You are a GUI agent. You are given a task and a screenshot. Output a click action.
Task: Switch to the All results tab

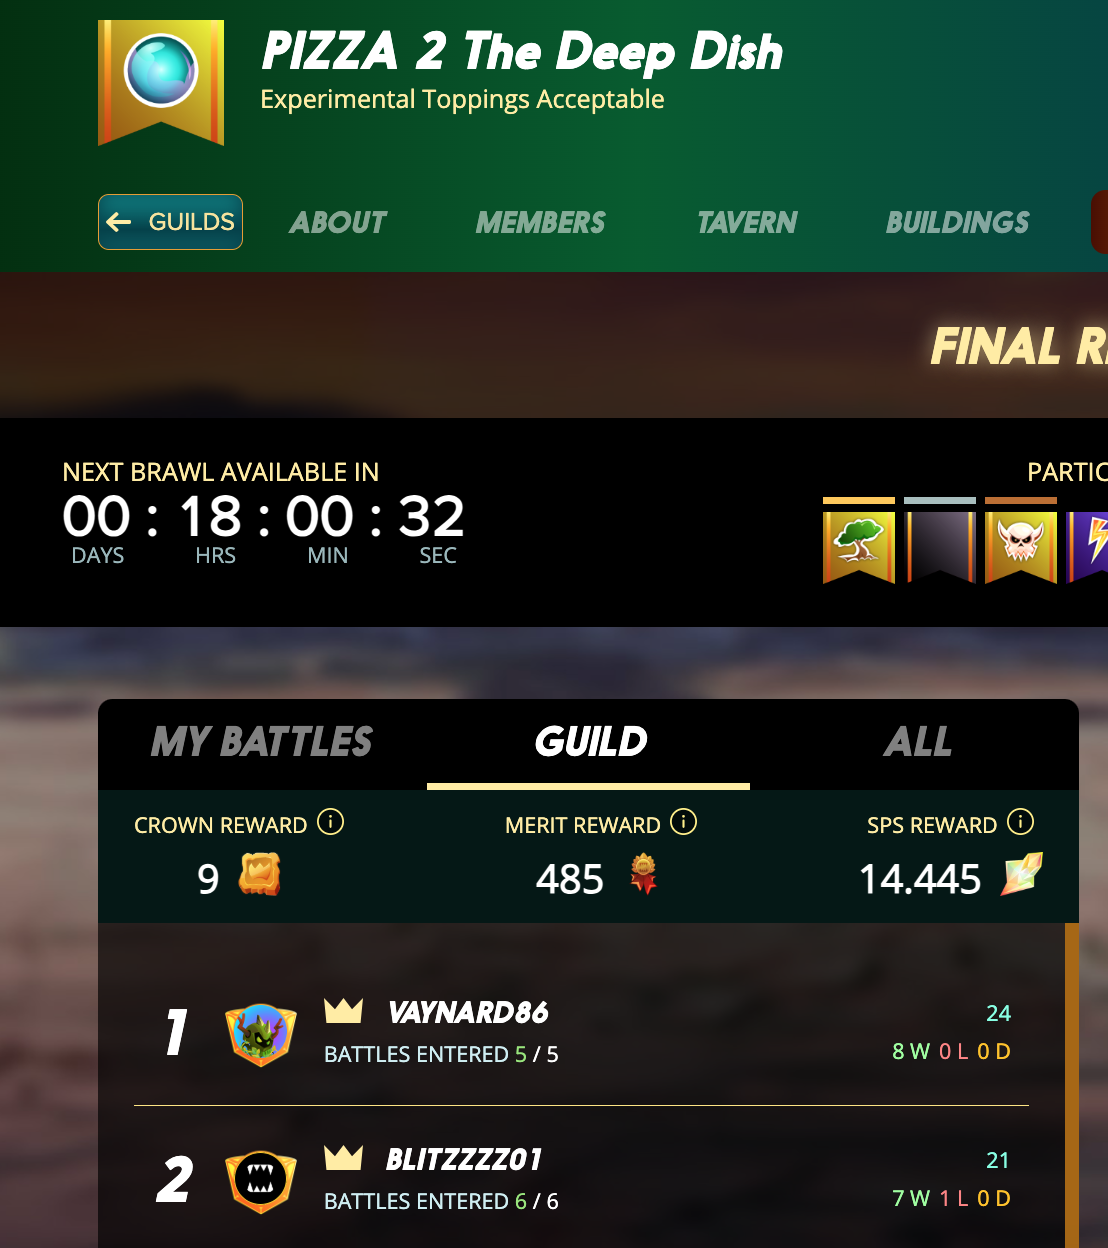click(917, 742)
